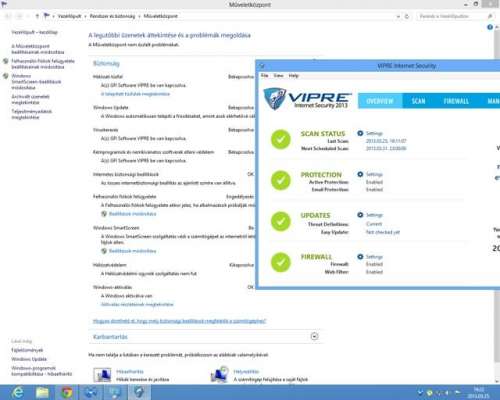Click Beállítások módosítása under Felhasználói fiókok felügyelete
Image resolution: width=500 pixels, height=400 pixels.
(132, 214)
